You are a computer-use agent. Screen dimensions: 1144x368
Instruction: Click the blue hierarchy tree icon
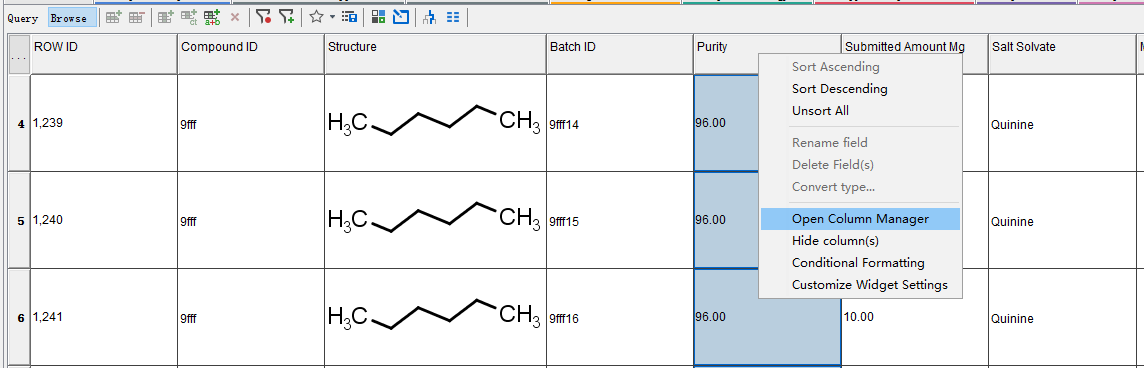point(430,17)
